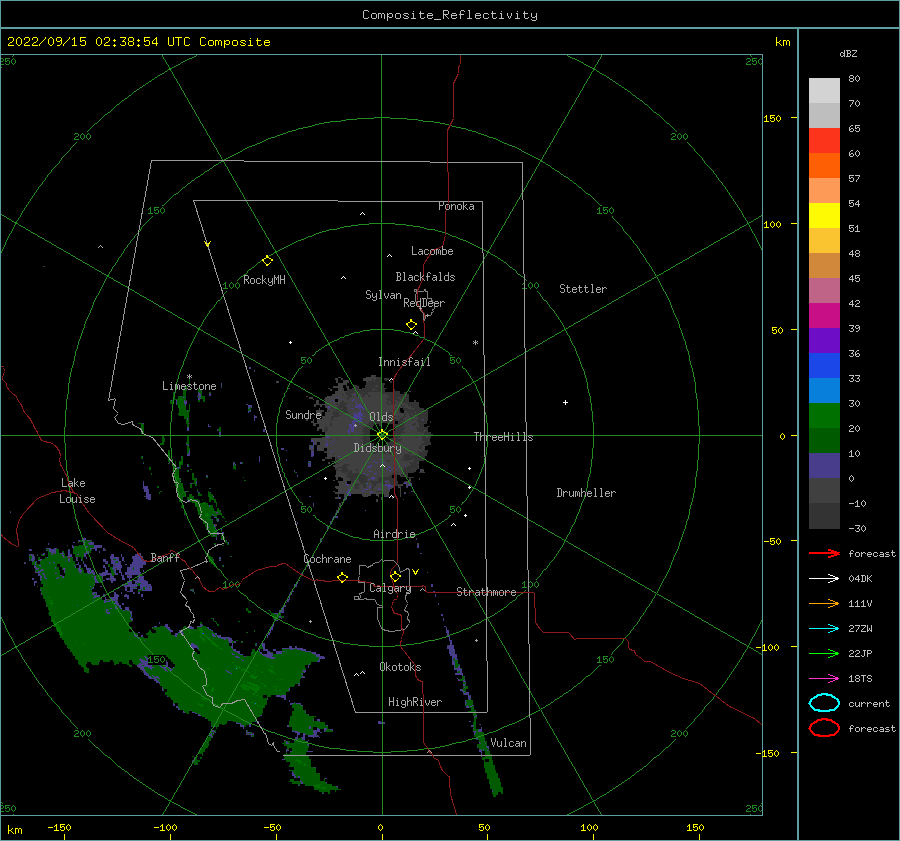This screenshot has width=900, height=841.
Task: Click the yellow diamond marker near RockyMH
Action: (267, 261)
